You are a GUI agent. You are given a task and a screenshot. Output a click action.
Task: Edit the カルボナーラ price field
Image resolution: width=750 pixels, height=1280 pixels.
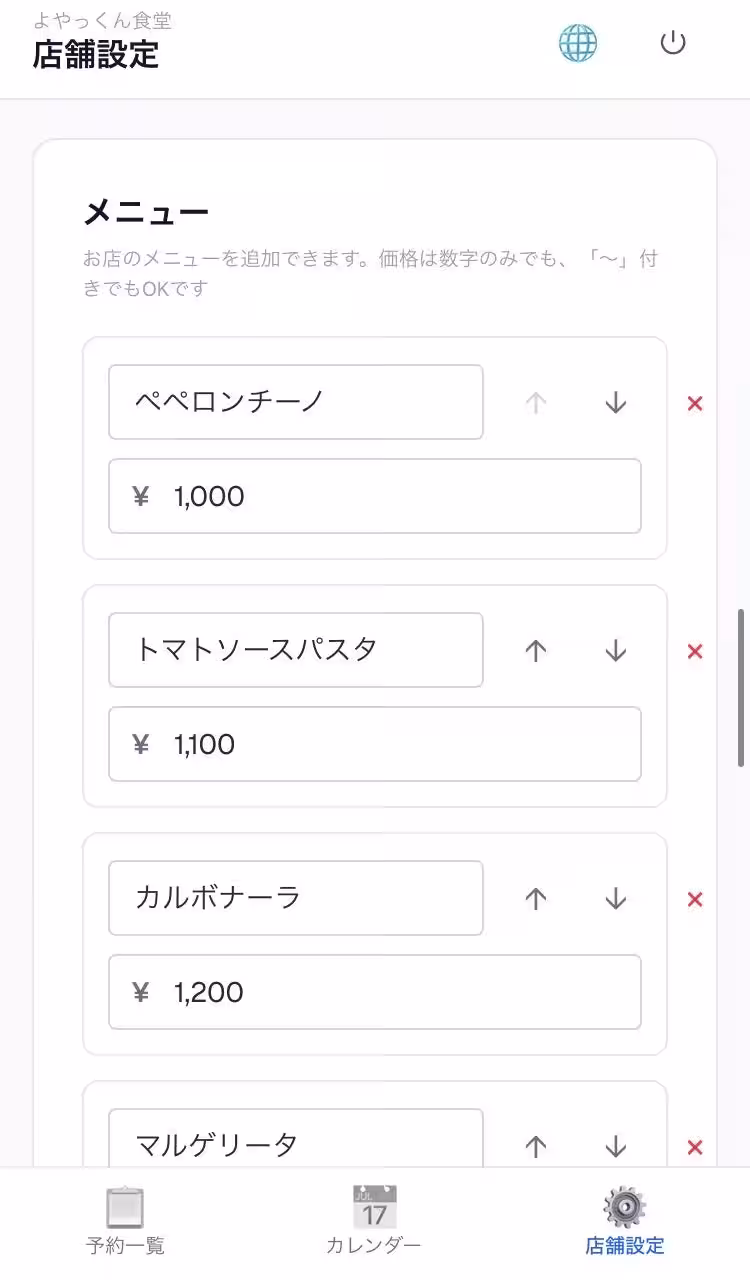[x=374, y=992]
